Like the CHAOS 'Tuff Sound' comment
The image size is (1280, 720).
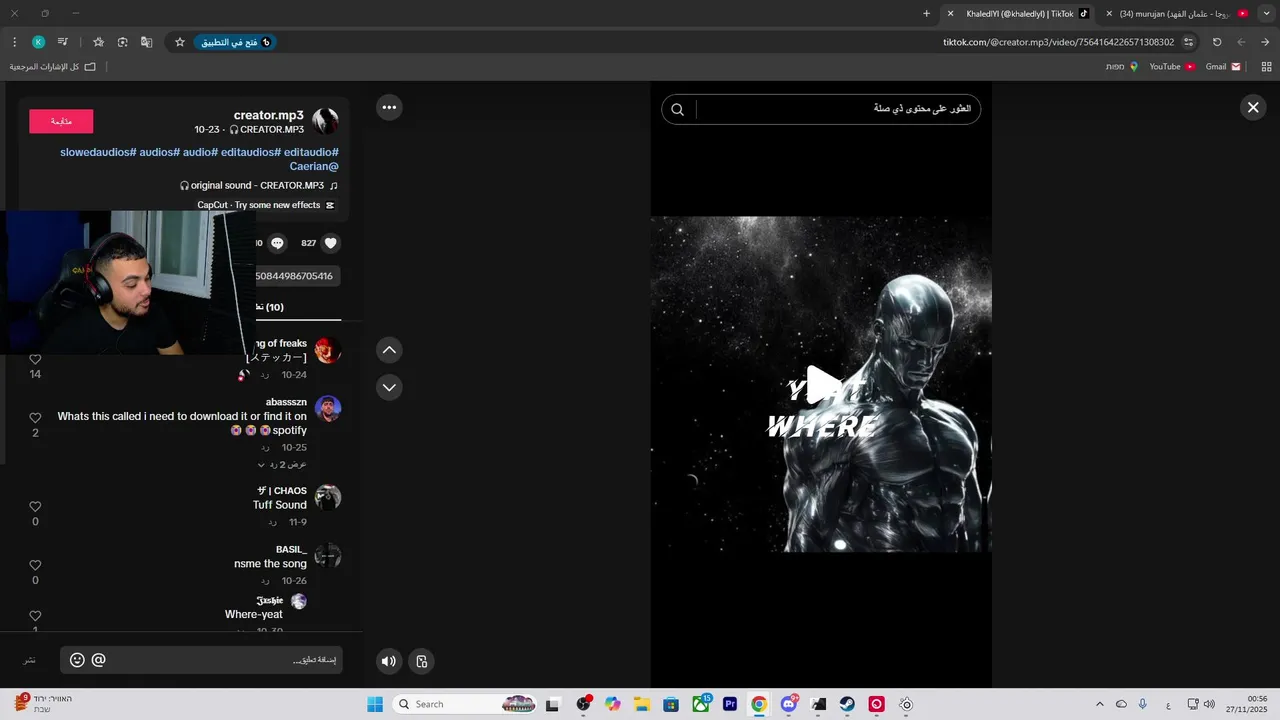[x=35, y=507]
